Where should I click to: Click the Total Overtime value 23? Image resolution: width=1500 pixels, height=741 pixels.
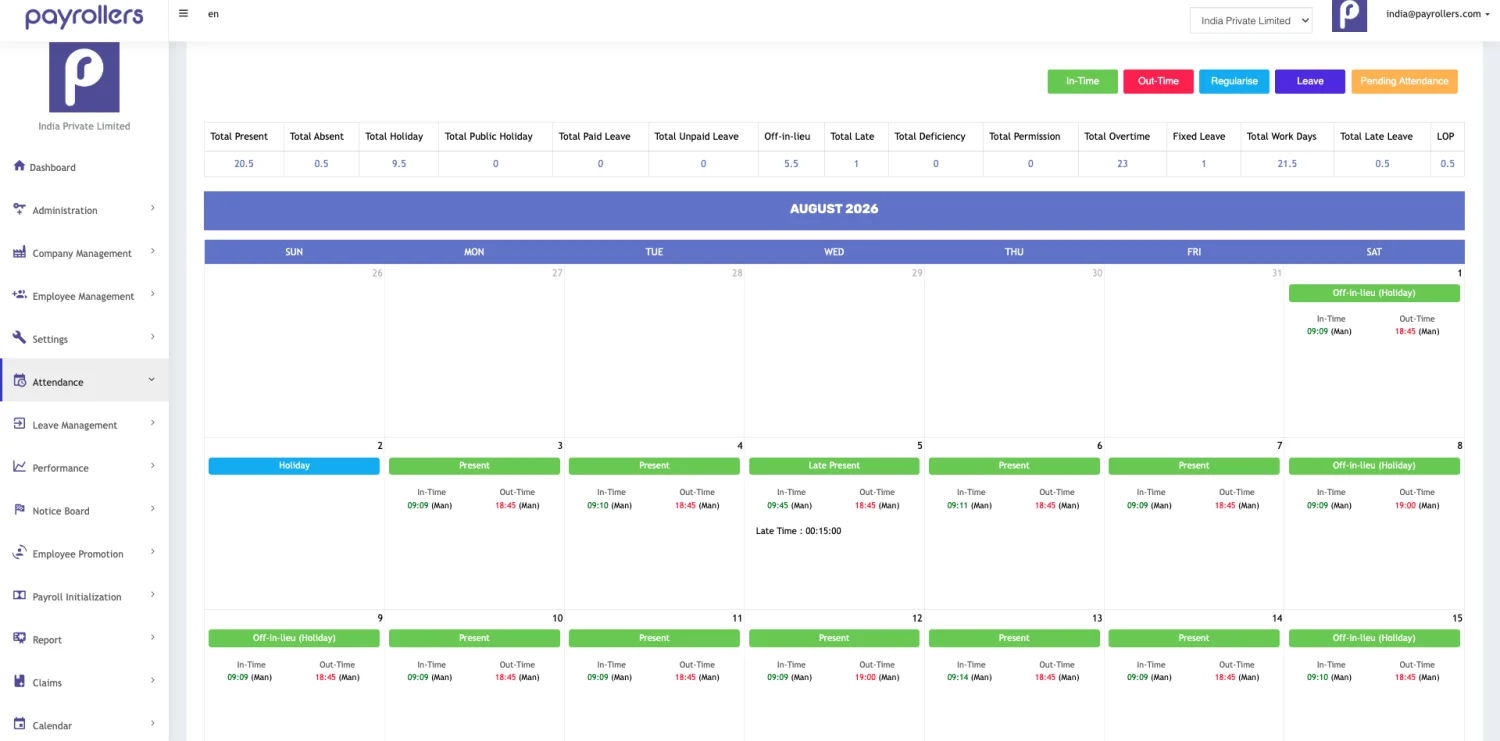1122,164
